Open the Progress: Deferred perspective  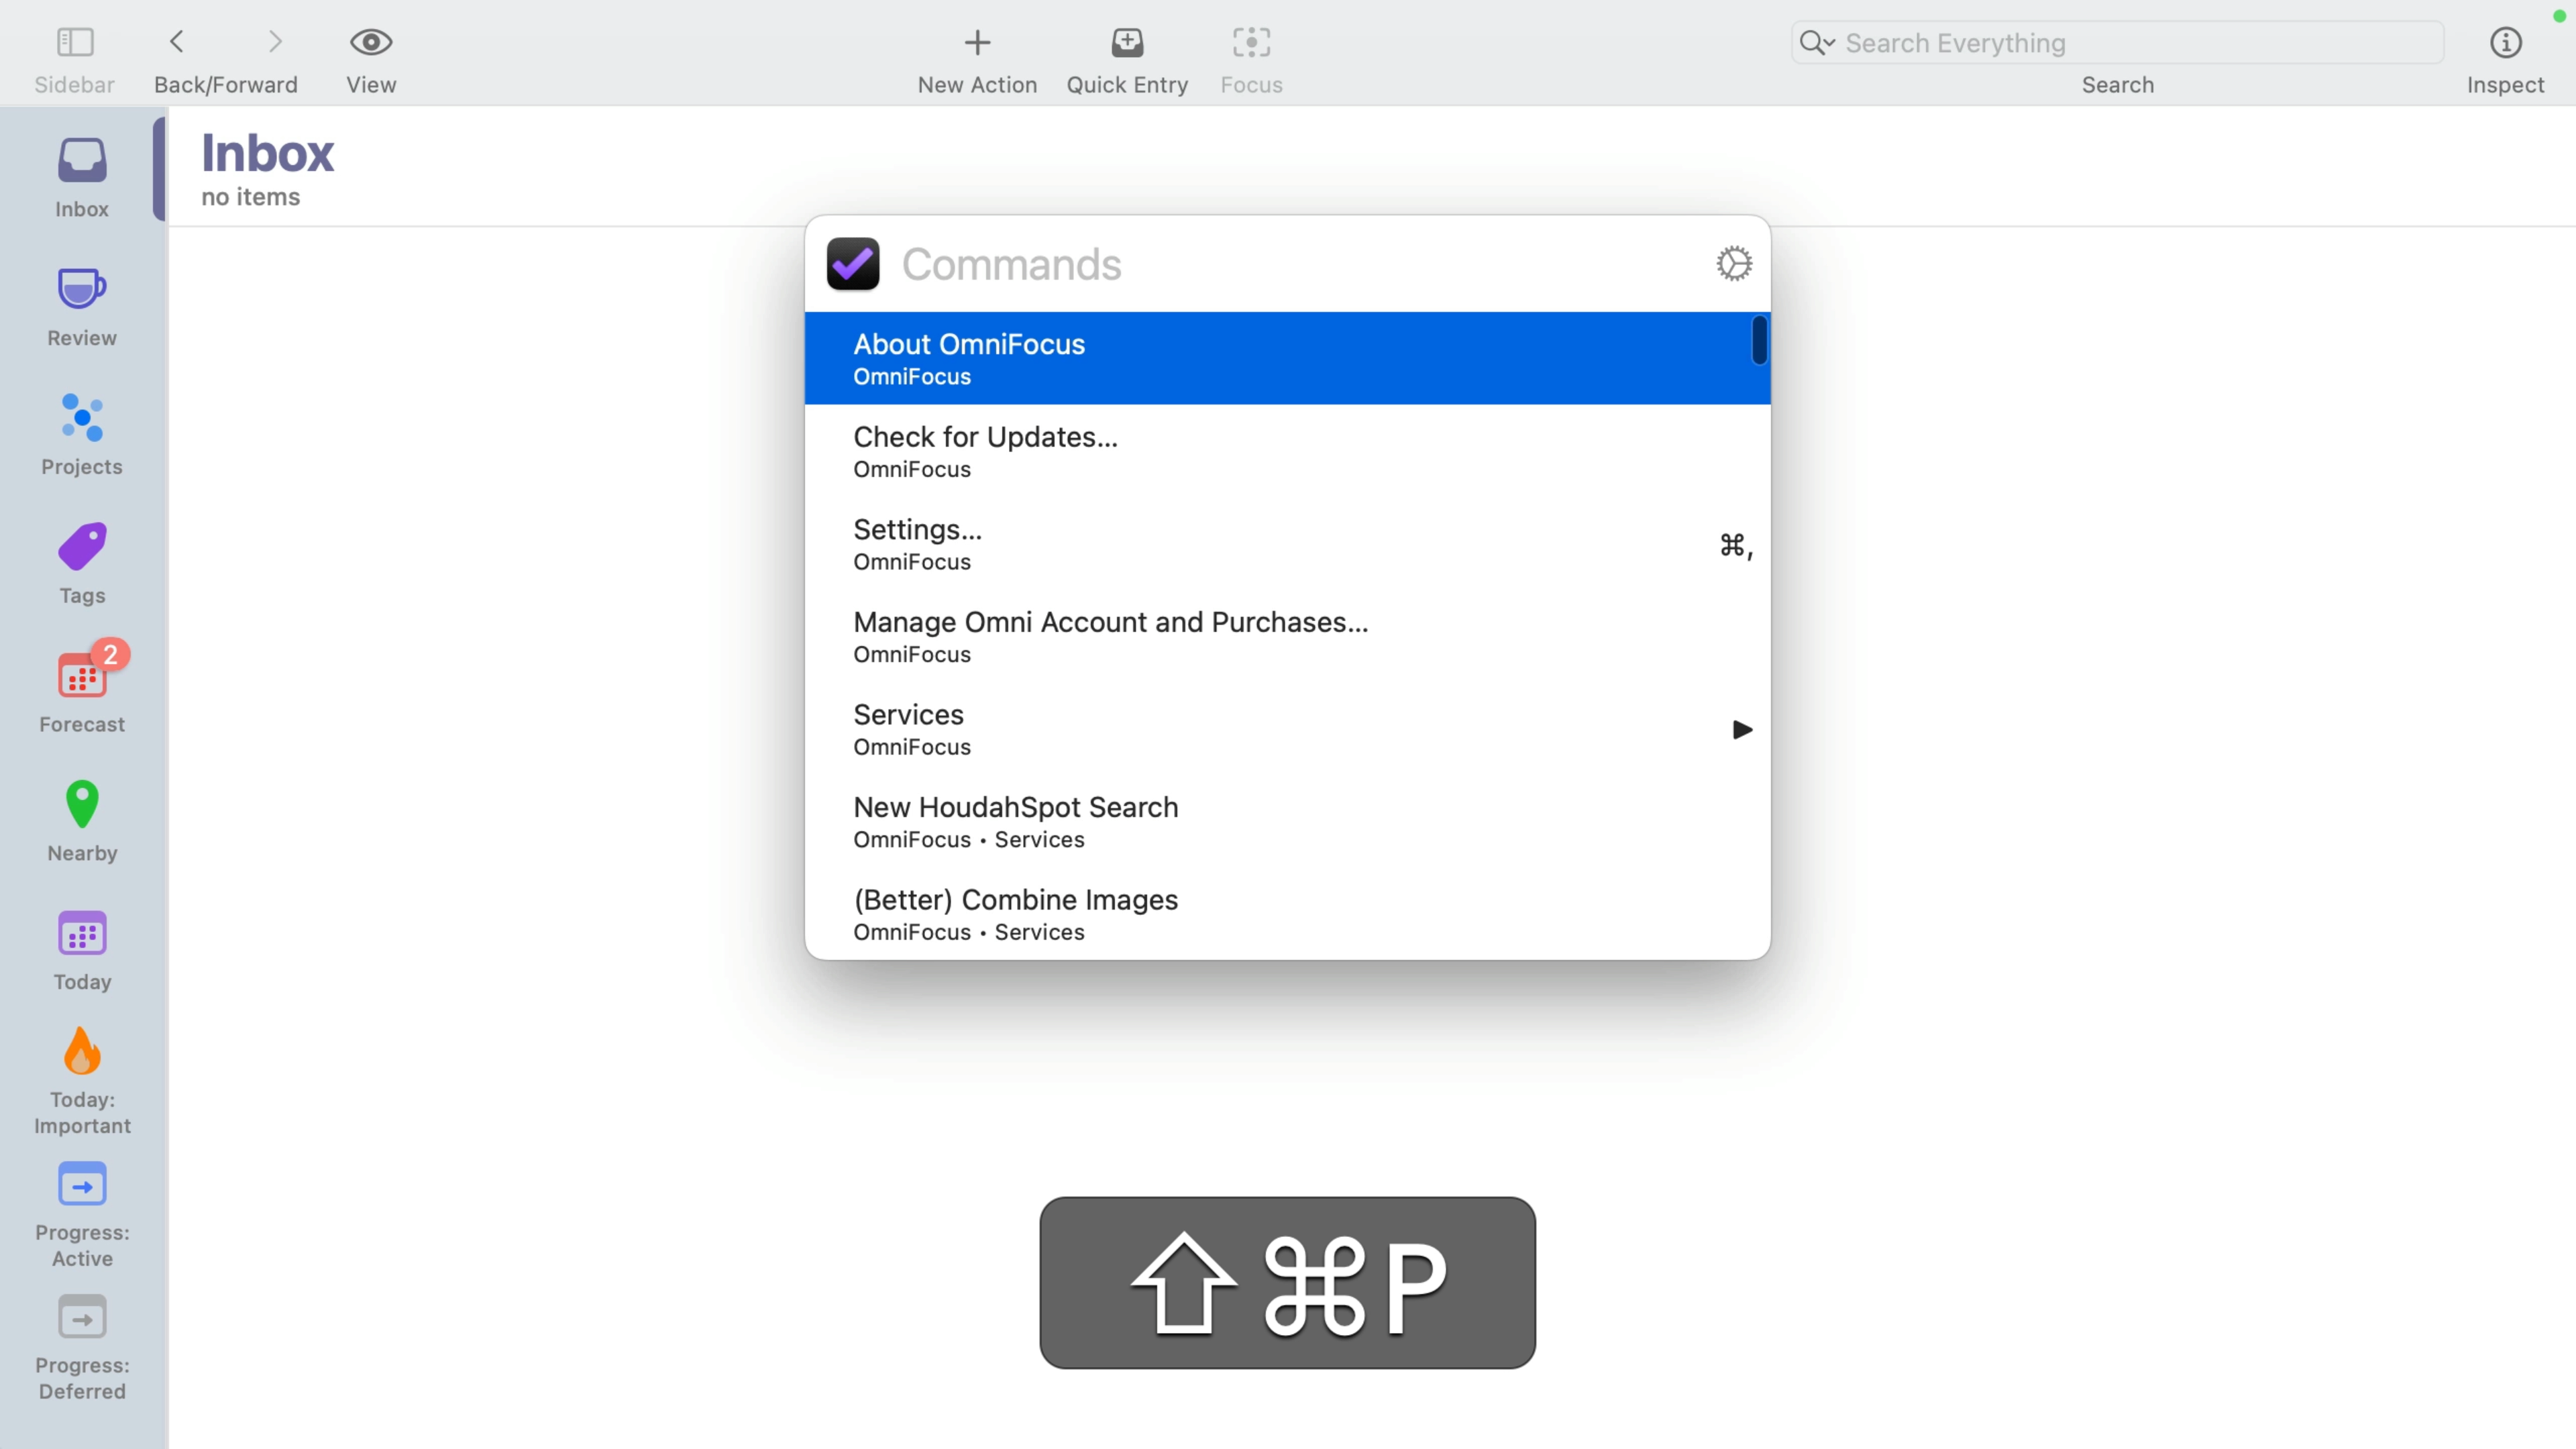82,1348
